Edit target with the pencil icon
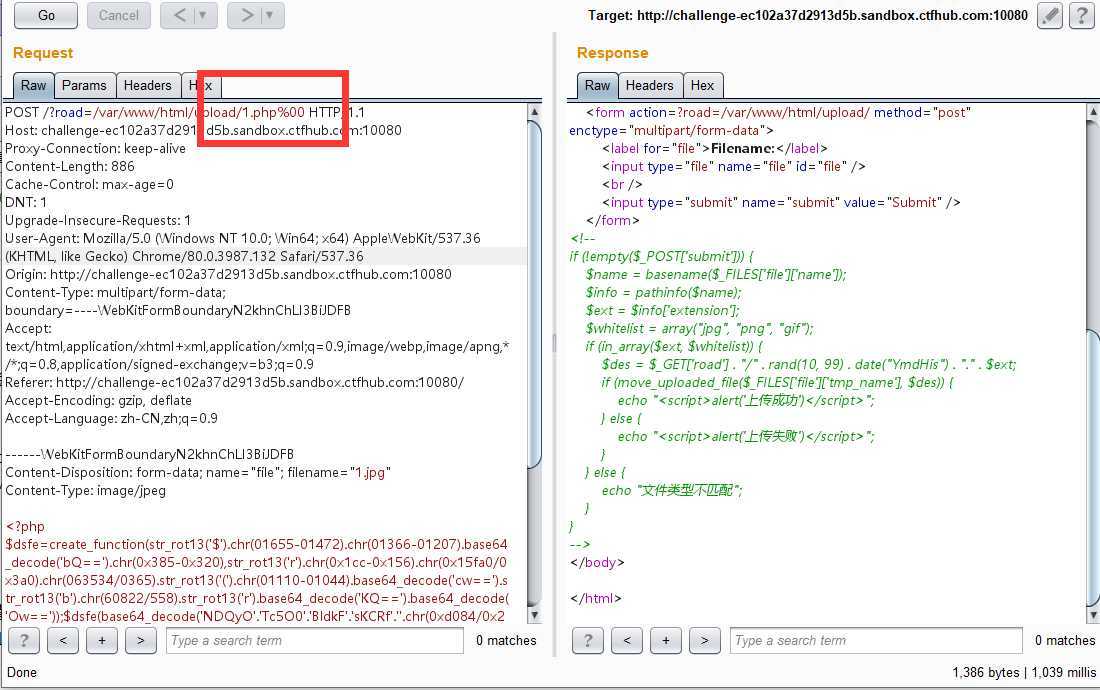Image resolution: width=1100 pixels, height=690 pixels. [1049, 15]
